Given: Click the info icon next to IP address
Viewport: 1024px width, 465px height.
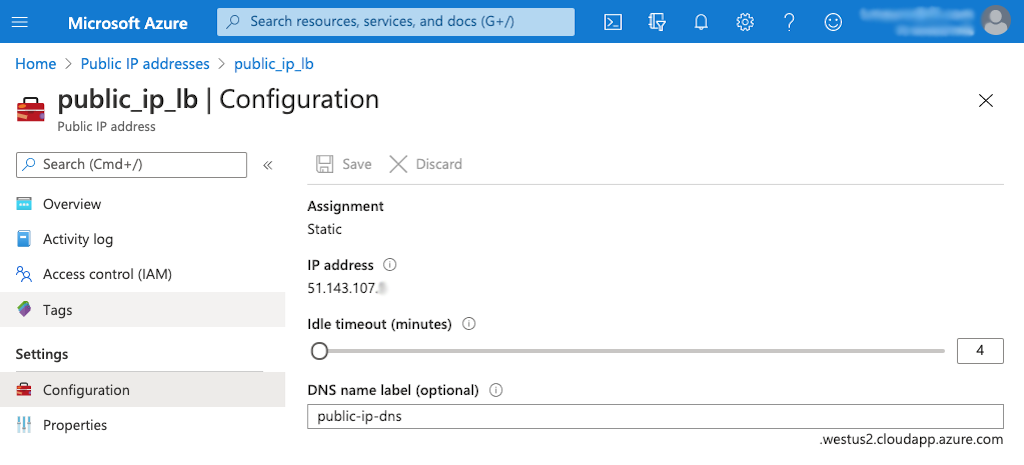Looking at the screenshot, I should click(390, 265).
